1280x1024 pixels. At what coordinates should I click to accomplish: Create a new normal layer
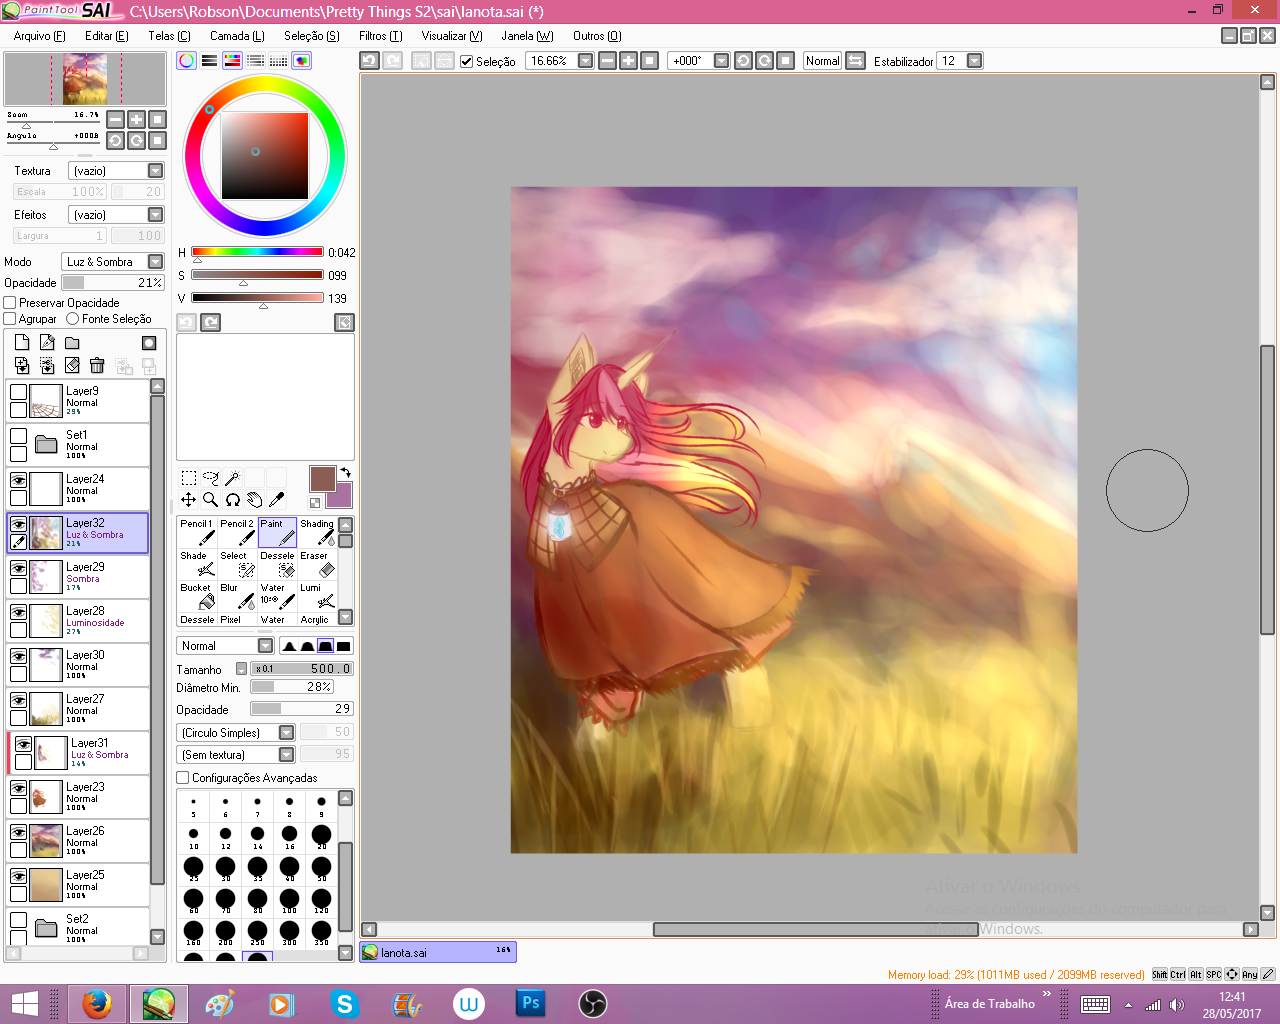point(22,343)
